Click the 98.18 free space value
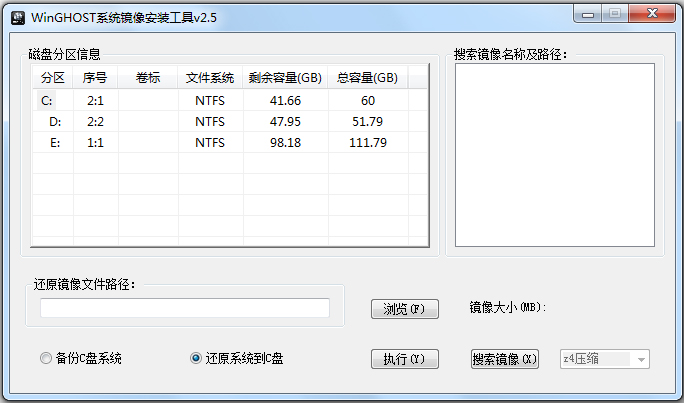684x403 pixels. tap(285, 142)
